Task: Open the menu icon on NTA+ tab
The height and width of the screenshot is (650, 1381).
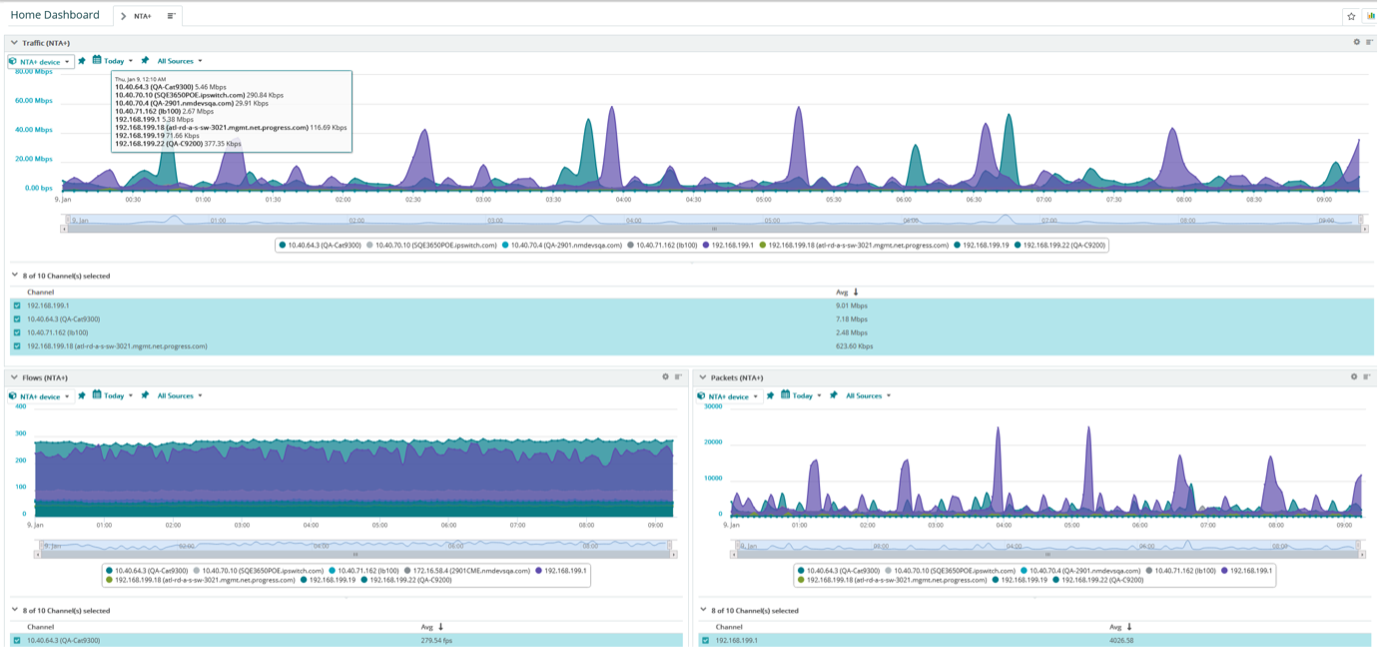Action: pos(171,16)
